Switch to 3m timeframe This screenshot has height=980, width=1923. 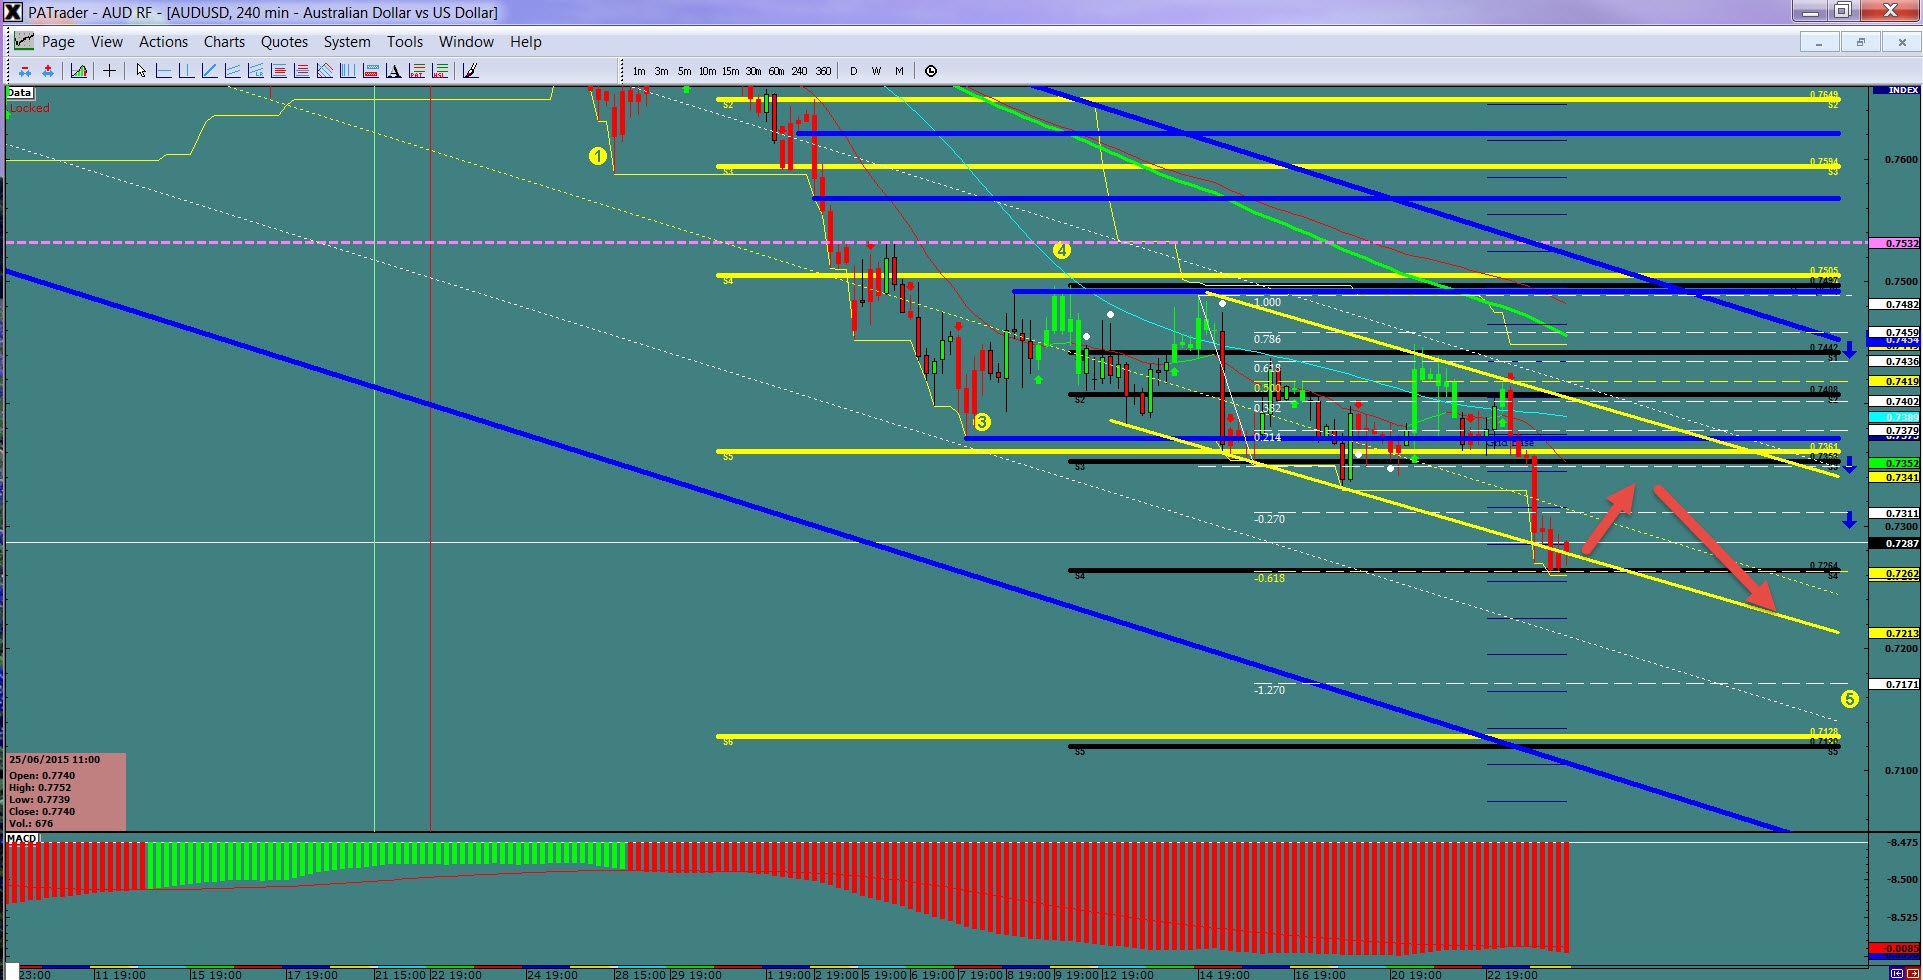tap(661, 71)
